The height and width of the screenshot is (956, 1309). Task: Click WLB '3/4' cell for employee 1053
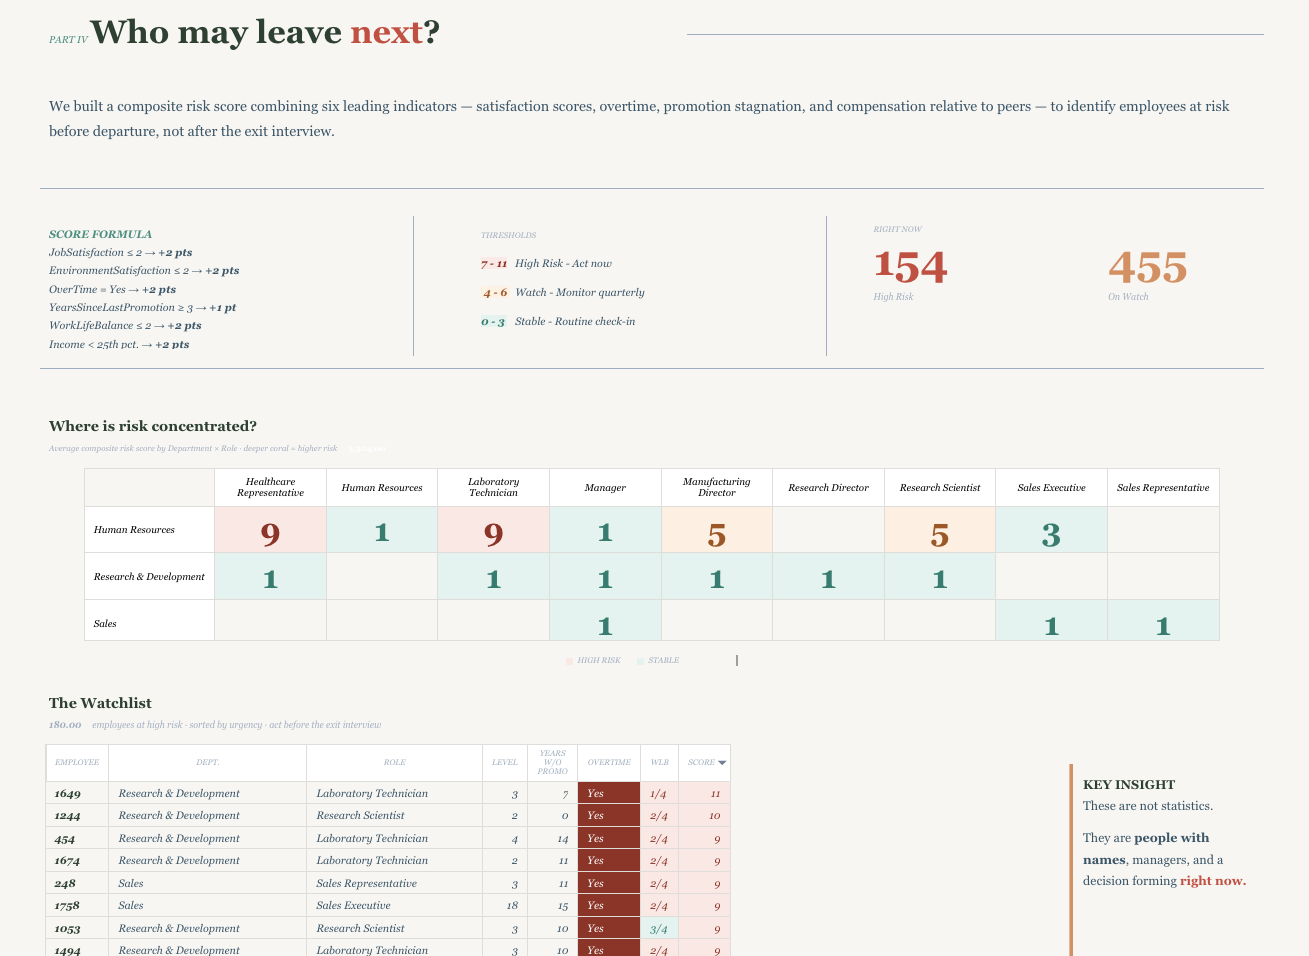[x=660, y=928]
